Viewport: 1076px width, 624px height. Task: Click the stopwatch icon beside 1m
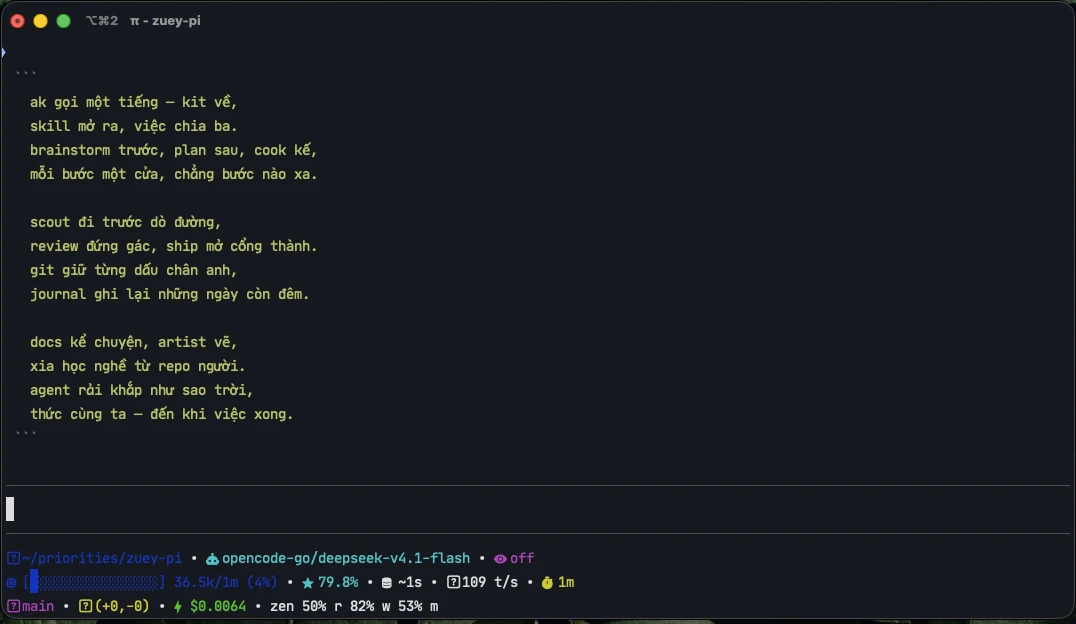point(547,583)
